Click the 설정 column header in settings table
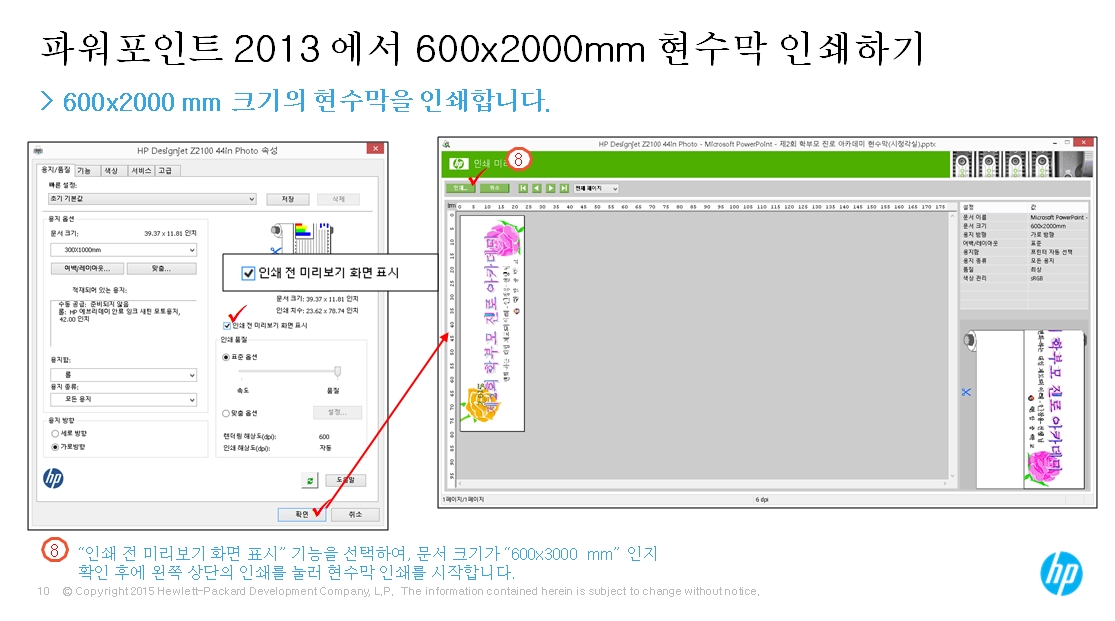 pyautogui.click(x=994, y=207)
